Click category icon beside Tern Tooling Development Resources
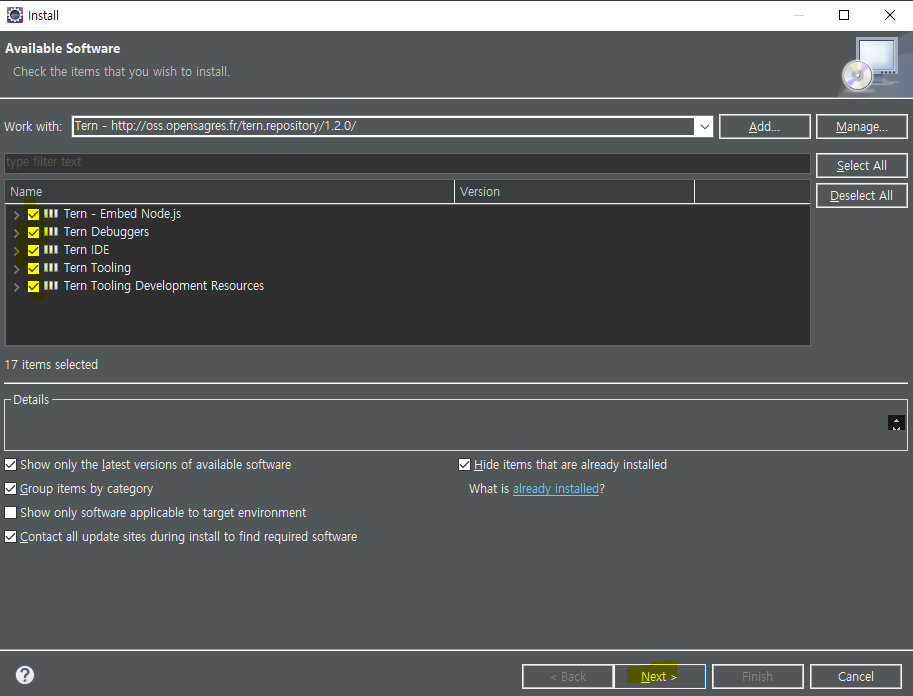The height and width of the screenshot is (696, 913). (51, 286)
